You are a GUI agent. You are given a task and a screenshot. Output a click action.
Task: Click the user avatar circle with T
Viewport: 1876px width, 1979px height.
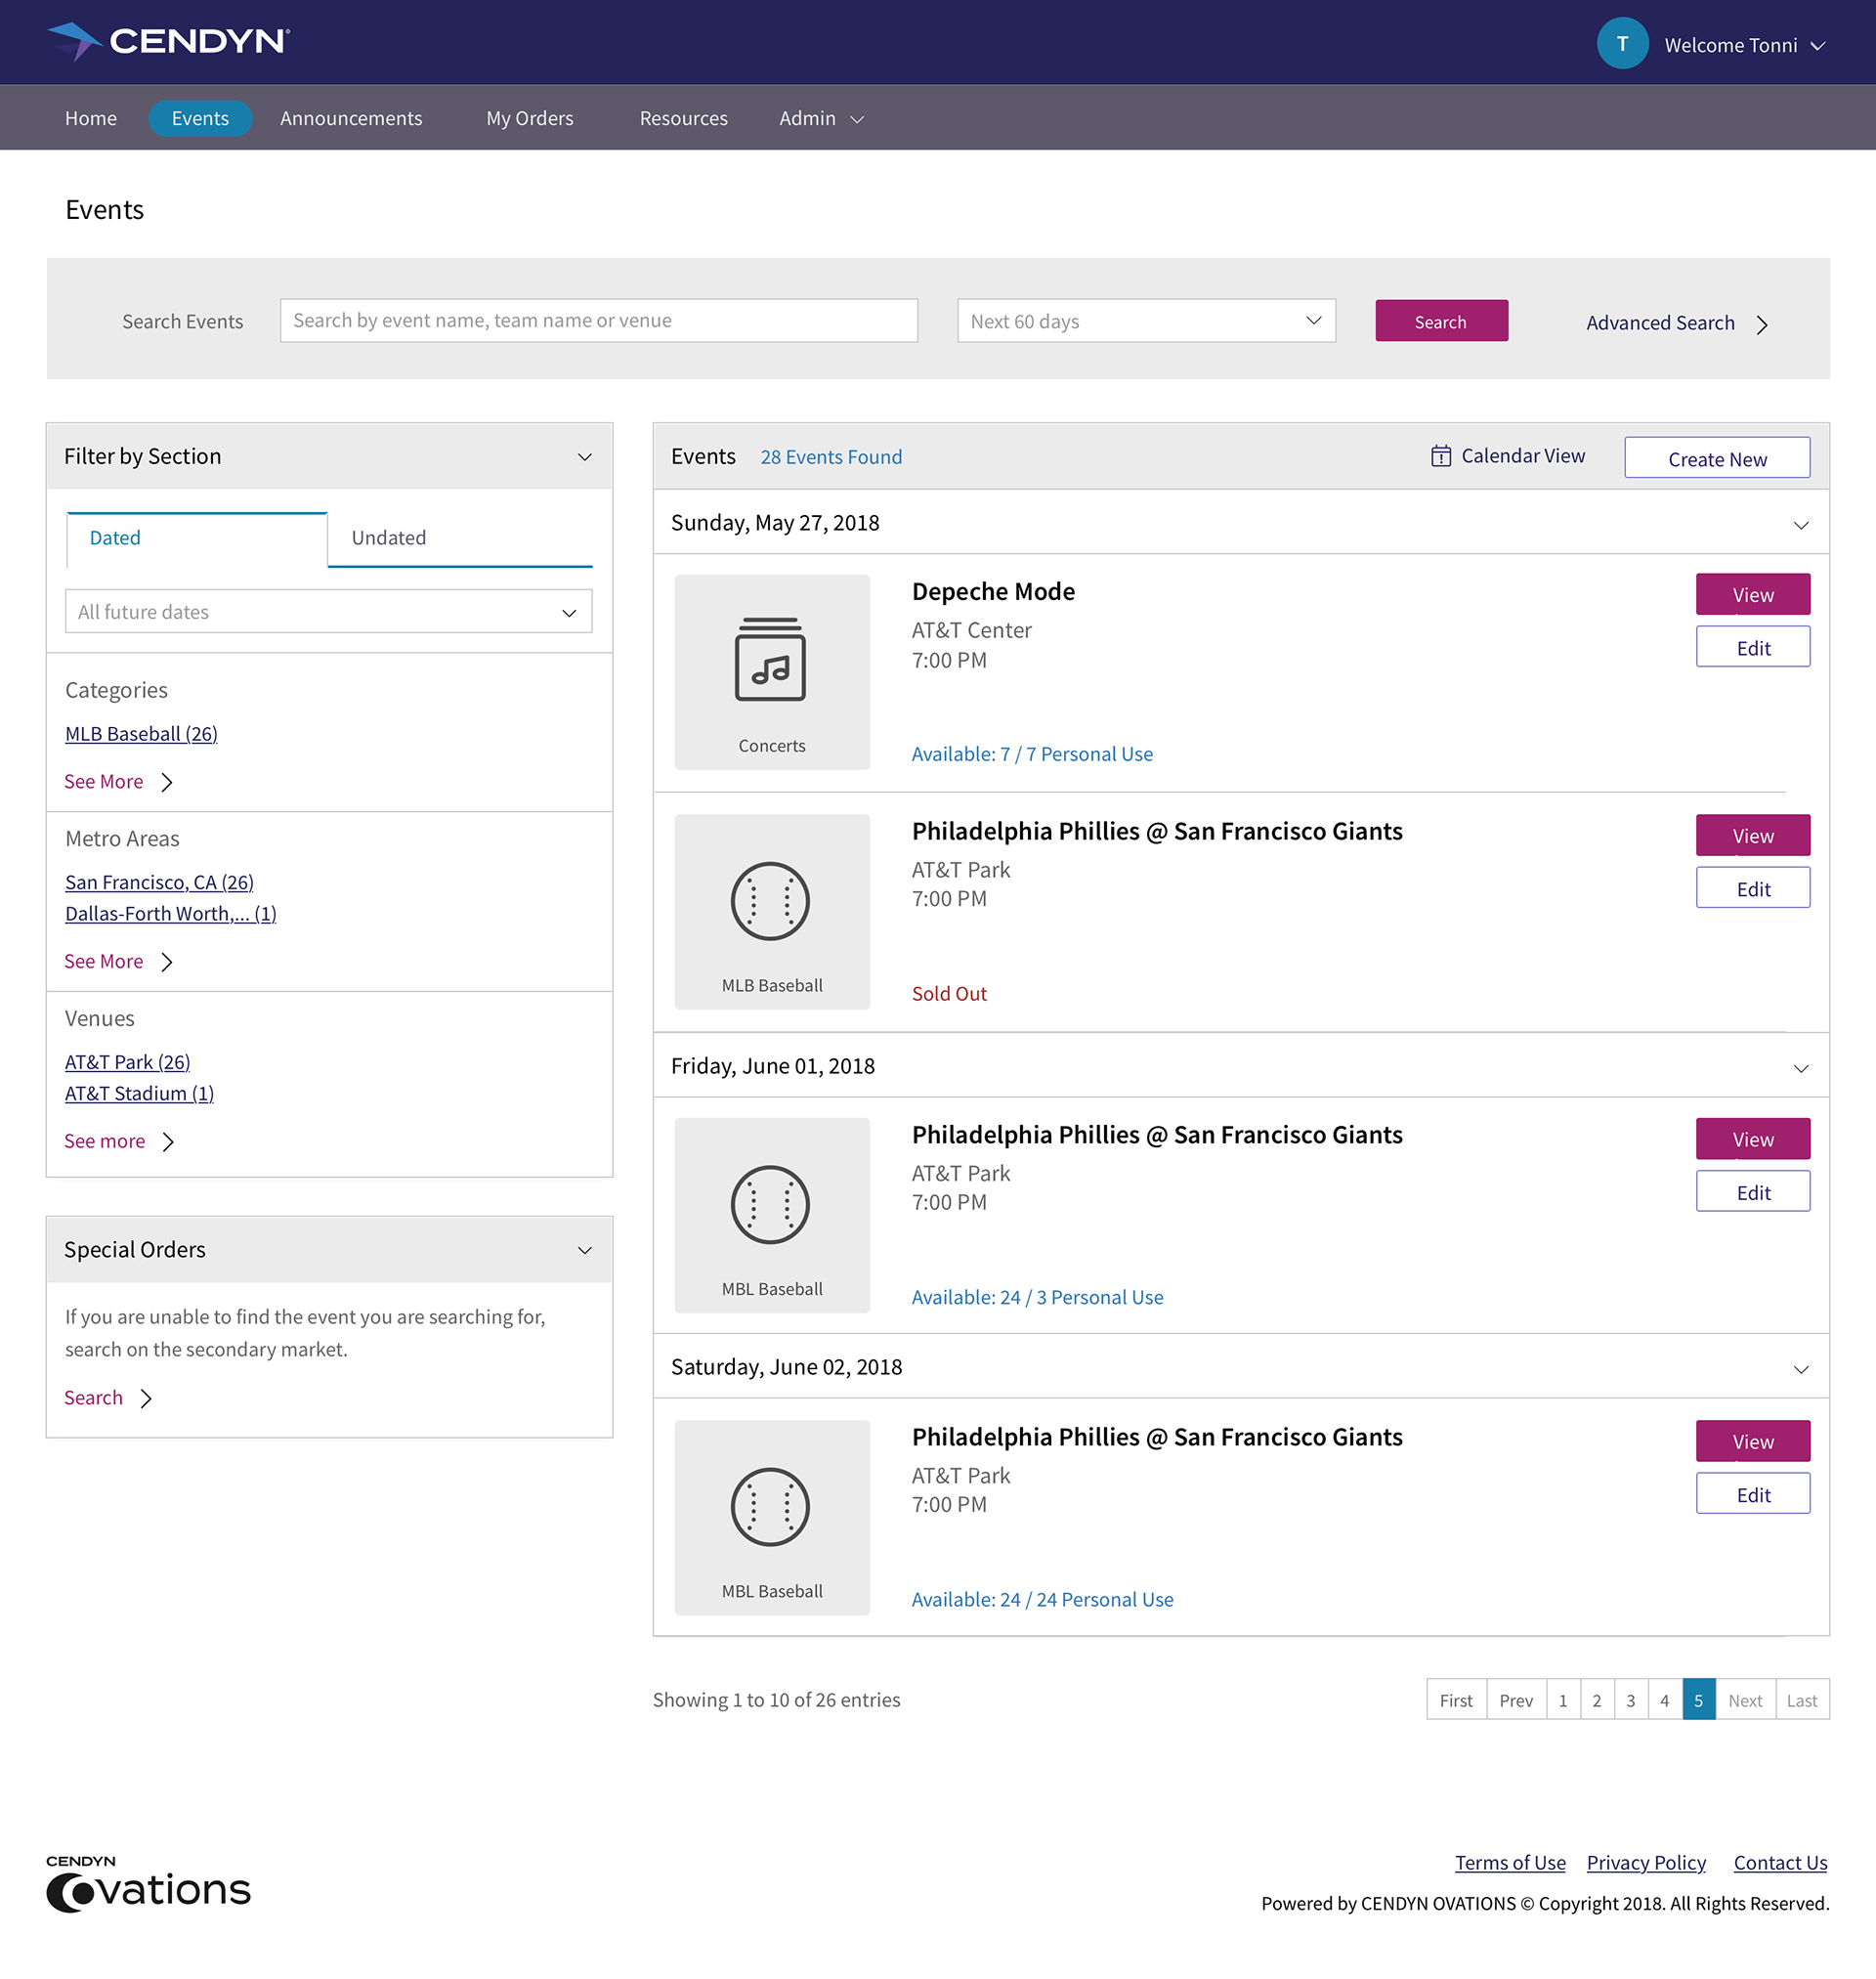click(1621, 44)
